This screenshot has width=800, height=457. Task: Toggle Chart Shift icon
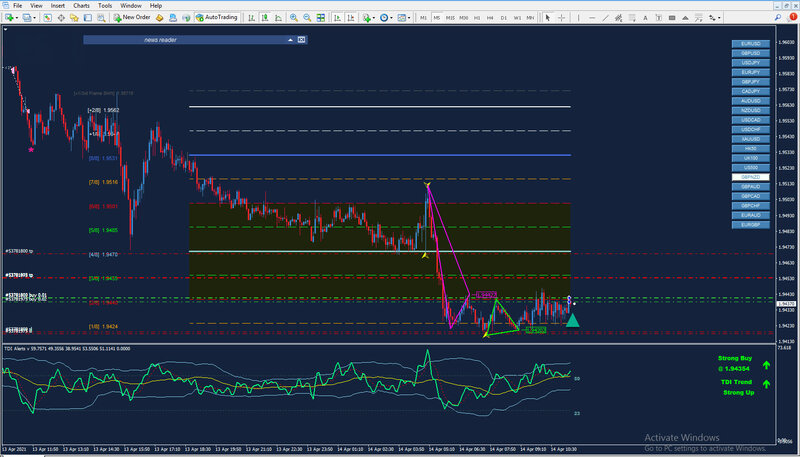(x=351, y=18)
